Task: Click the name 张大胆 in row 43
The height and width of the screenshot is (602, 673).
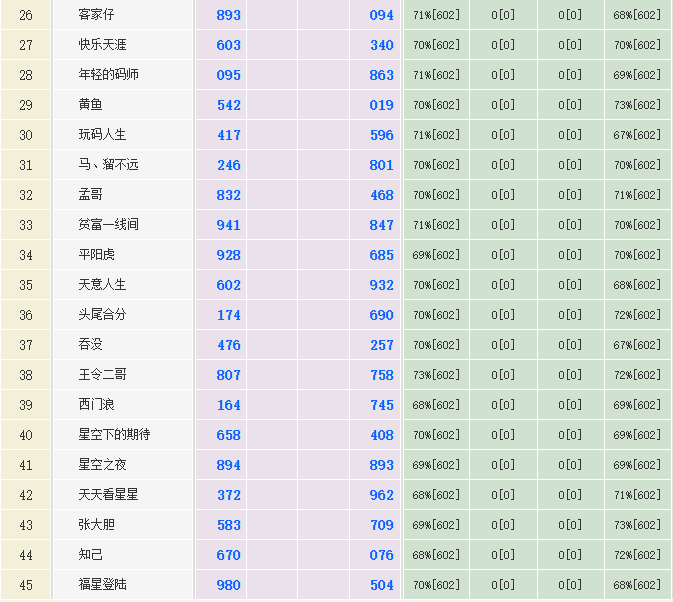Action: point(96,525)
